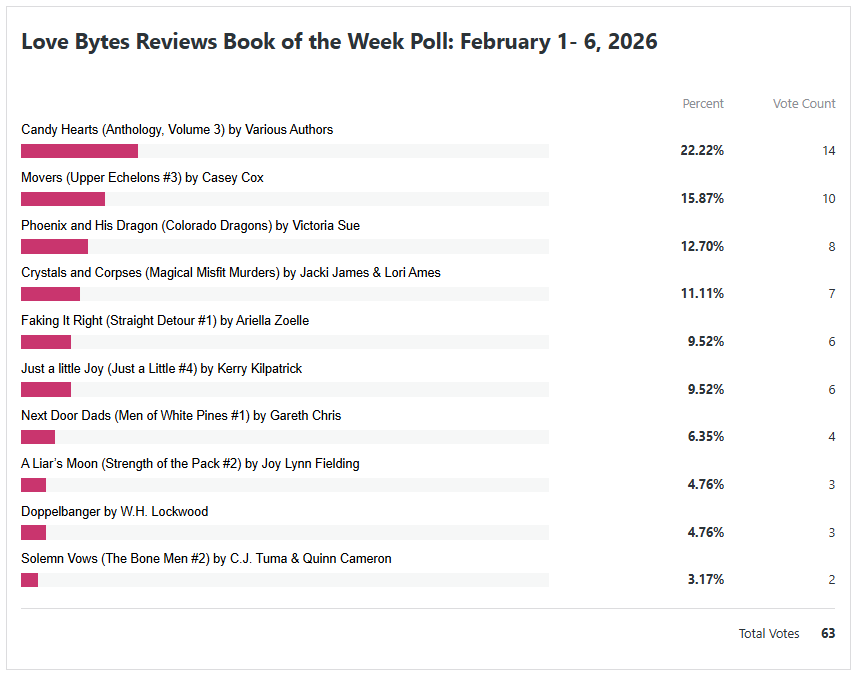Screen dimensions: 858x677
Task: Click Solemn Vows by Tuma & Cameron
Action: tap(206, 559)
